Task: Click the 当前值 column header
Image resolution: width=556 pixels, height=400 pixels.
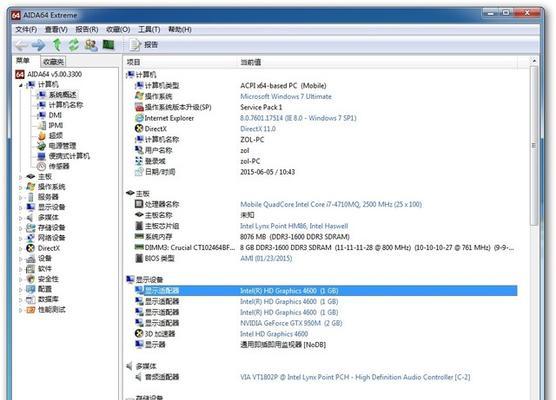Action: 251,62
